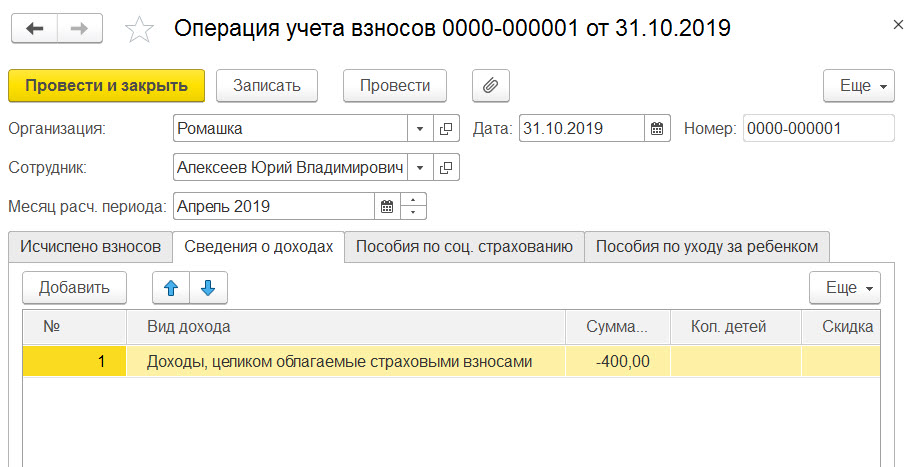Switch to Пособия по соц. страхованию tab
Viewport: 908px width, 467px height.
coord(464,247)
